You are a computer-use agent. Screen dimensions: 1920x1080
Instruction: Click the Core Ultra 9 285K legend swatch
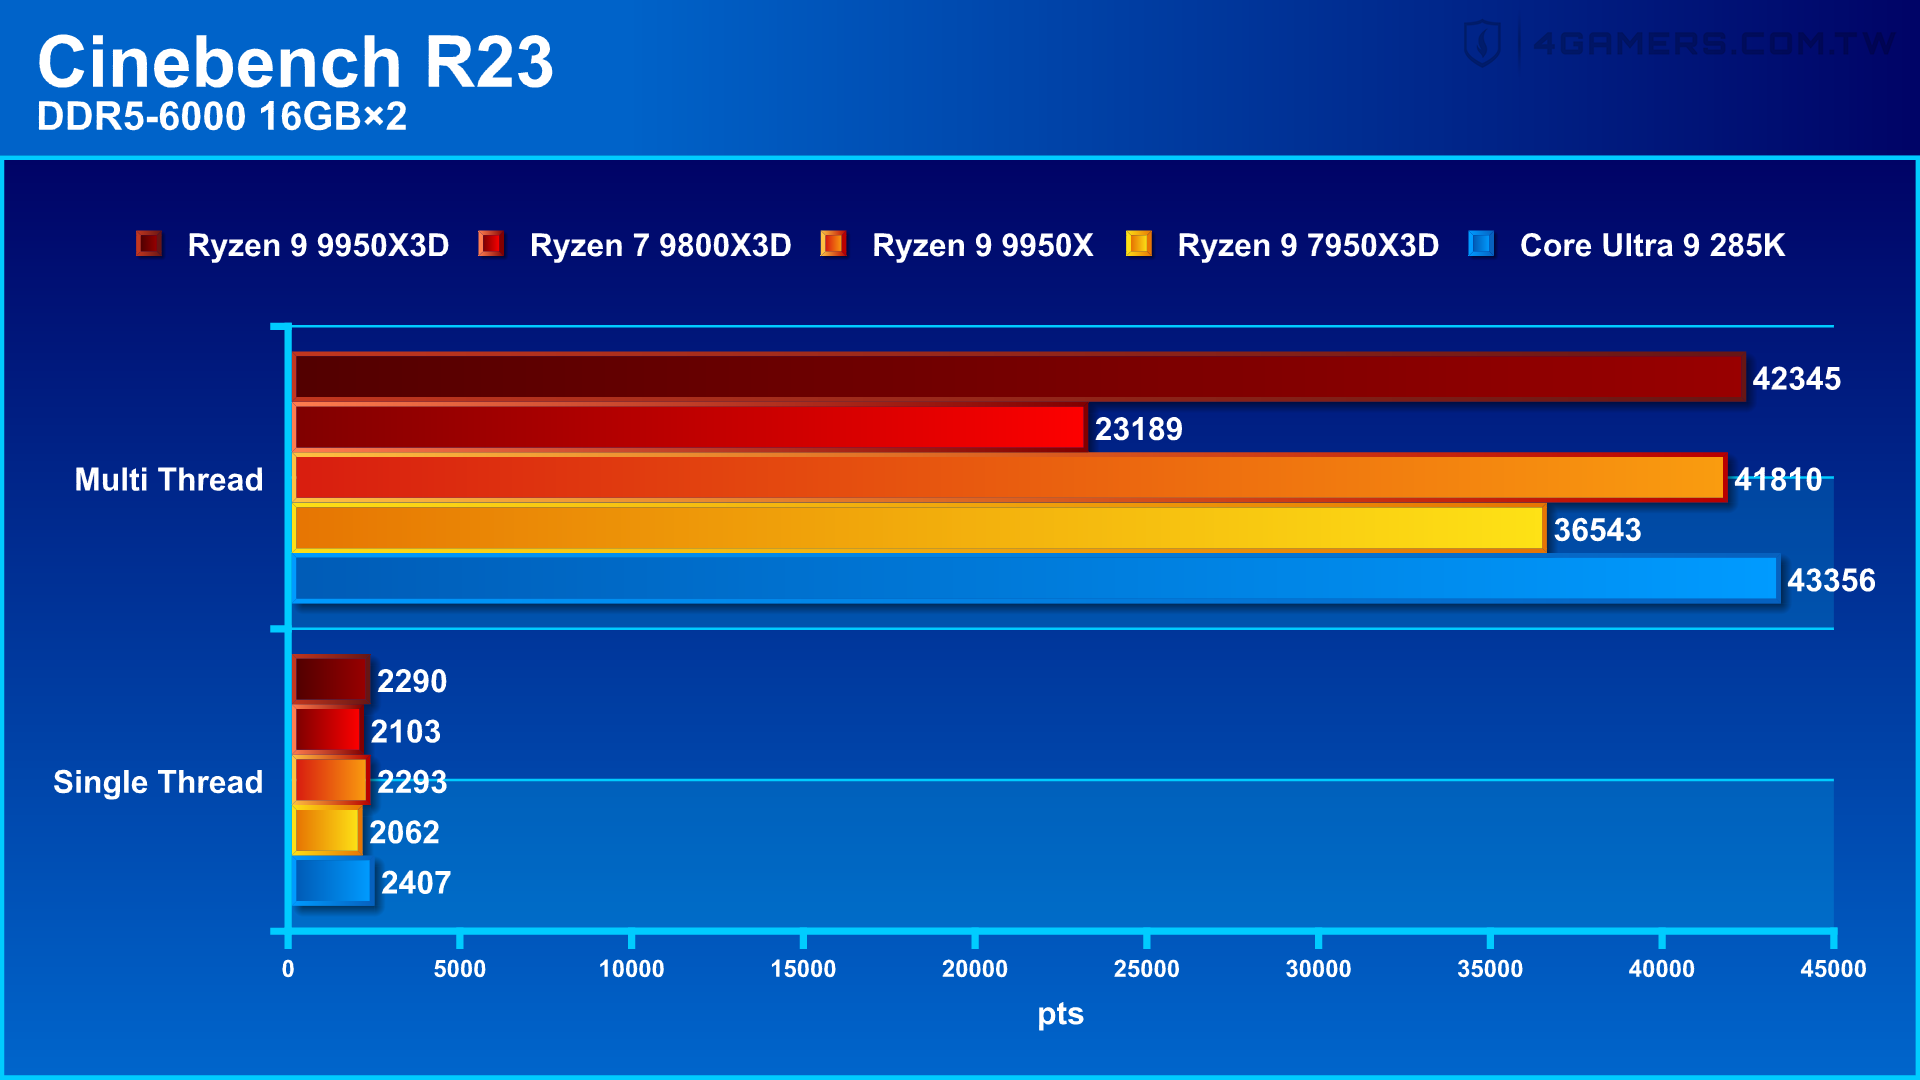point(1481,244)
